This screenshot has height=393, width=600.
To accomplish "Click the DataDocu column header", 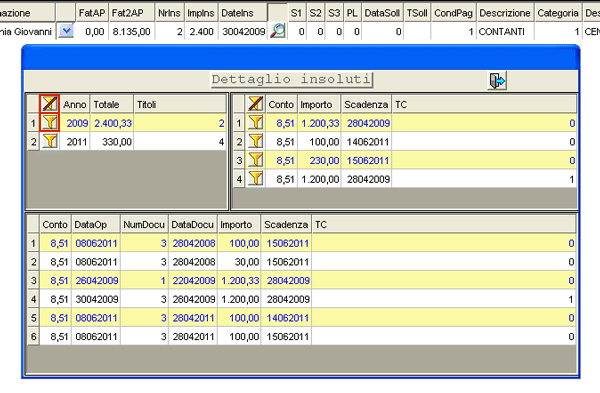I will 193,225.
